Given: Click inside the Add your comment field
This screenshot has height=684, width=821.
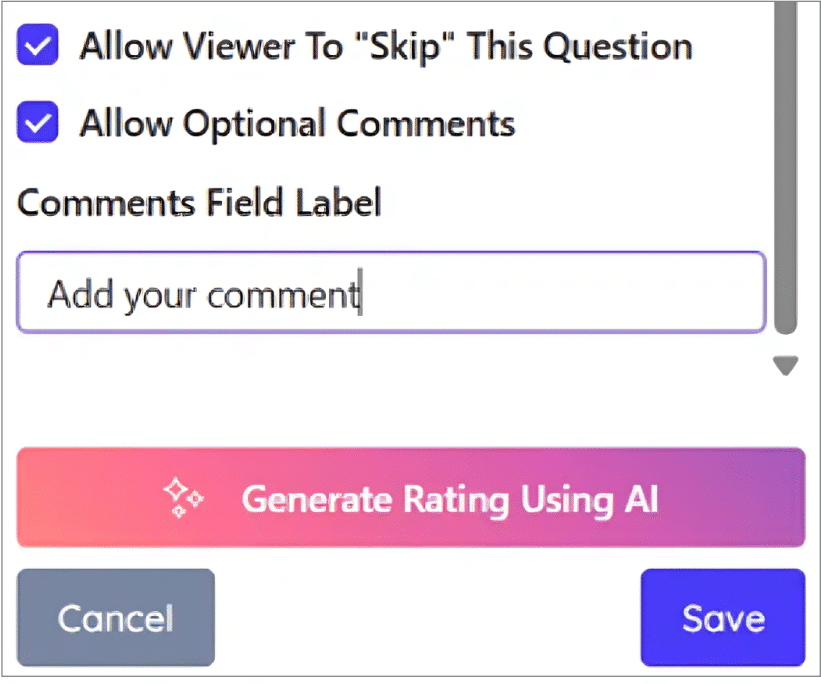Looking at the screenshot, I should tap(390, 291).
